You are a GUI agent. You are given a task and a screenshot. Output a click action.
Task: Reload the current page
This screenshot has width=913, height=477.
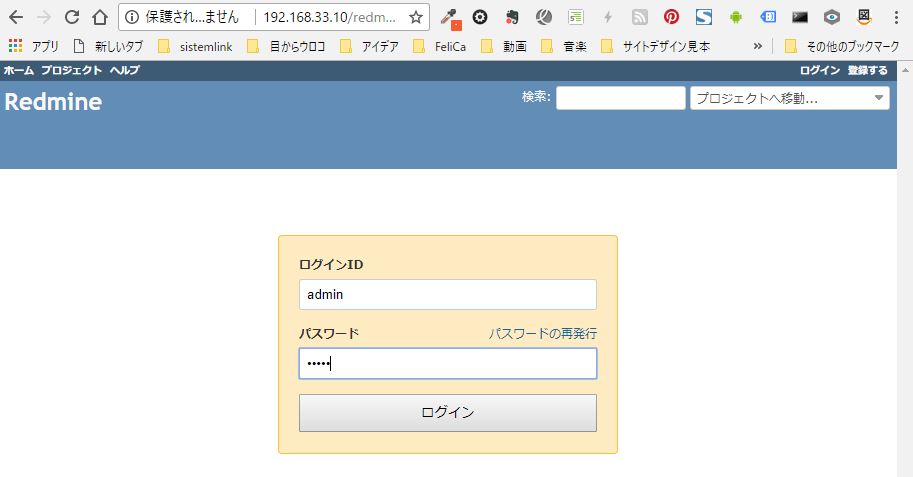pos(72,17)
